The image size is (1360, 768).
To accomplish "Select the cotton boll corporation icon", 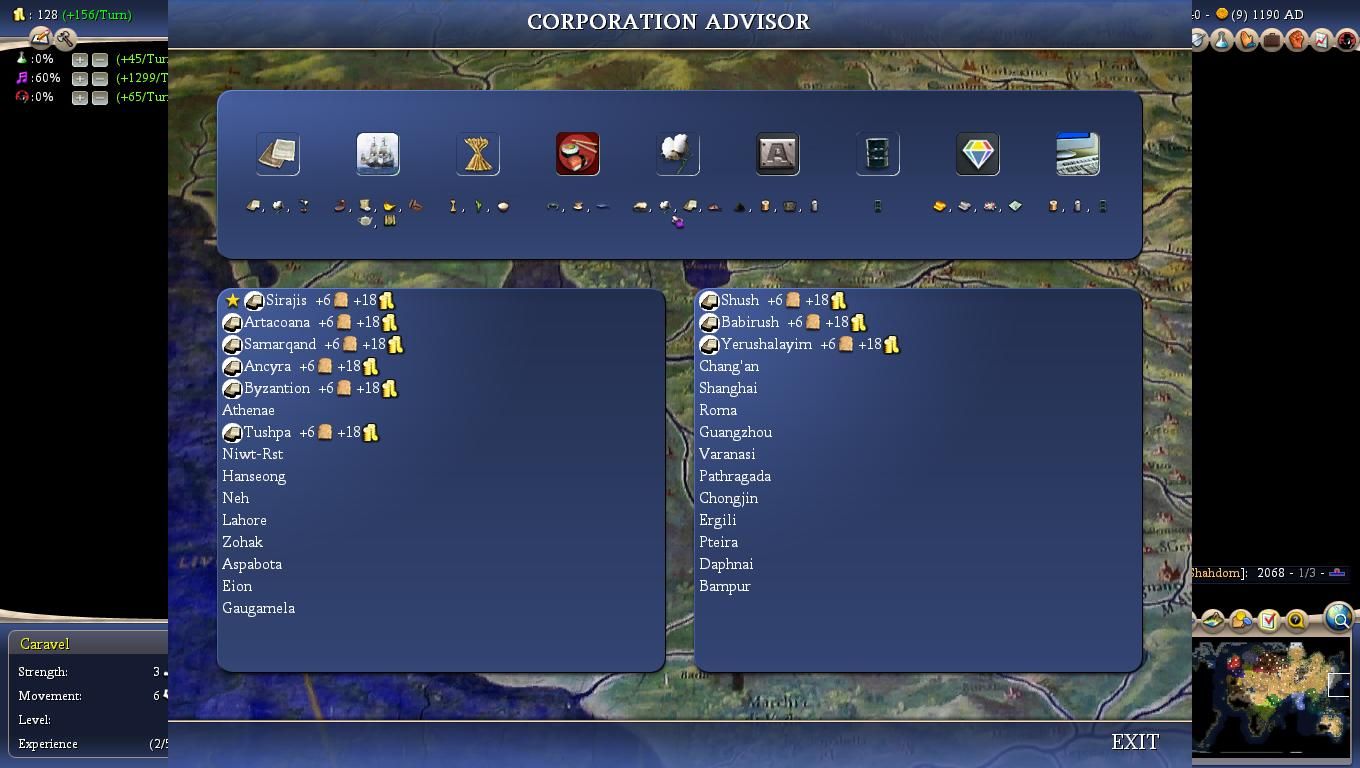I will point(678,154).
